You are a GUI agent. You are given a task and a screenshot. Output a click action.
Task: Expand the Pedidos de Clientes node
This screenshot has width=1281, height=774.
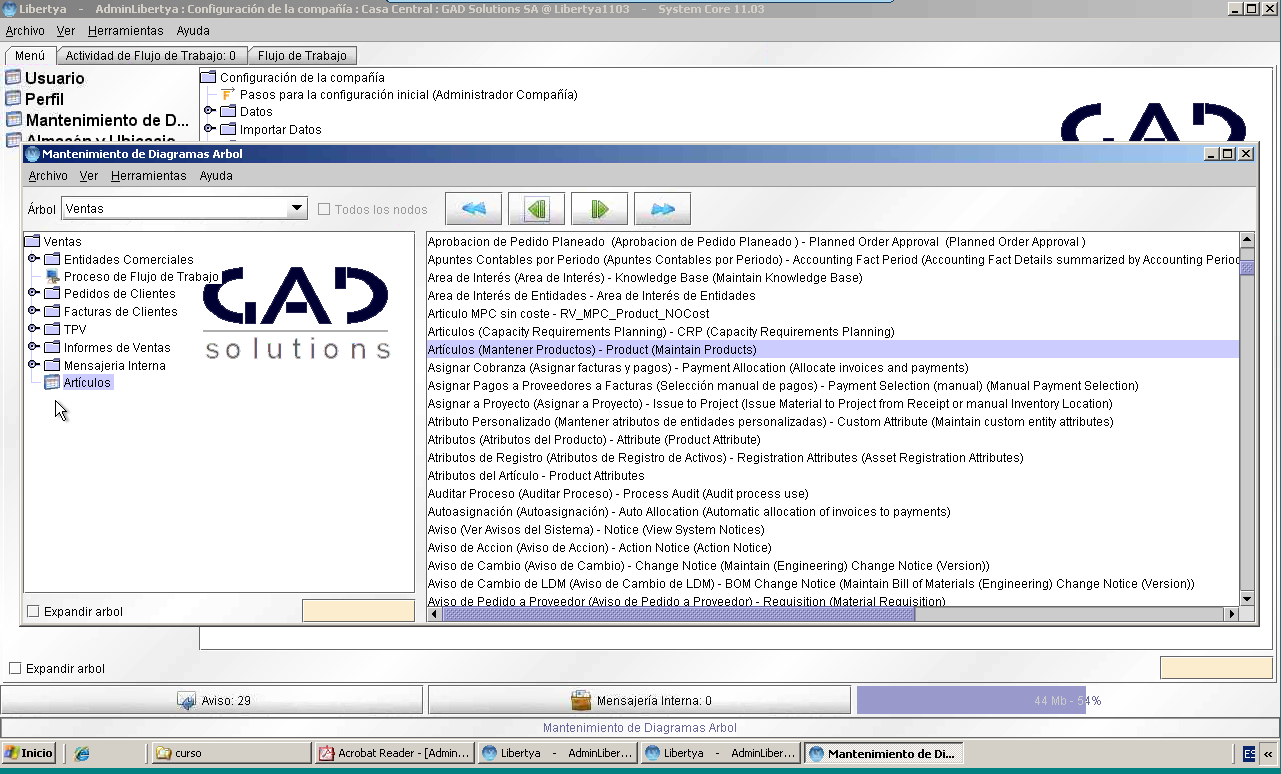click(x=33, y=293)
